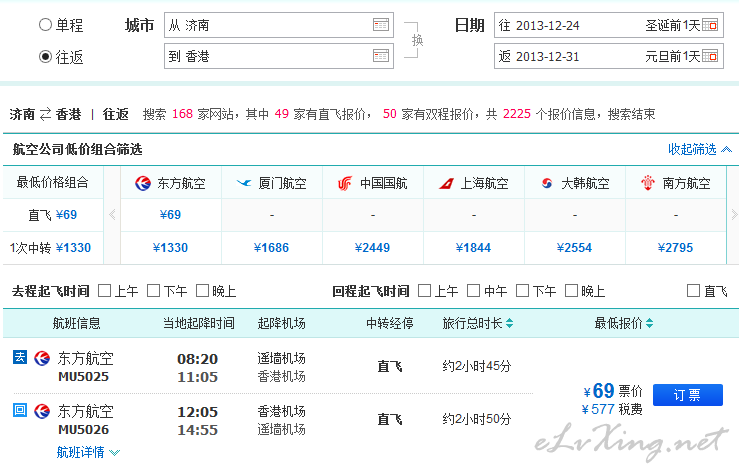Screen dimensions: 739x475
Task: Open calendar icon for 返 2013-12-31
Action: (710, 56)
